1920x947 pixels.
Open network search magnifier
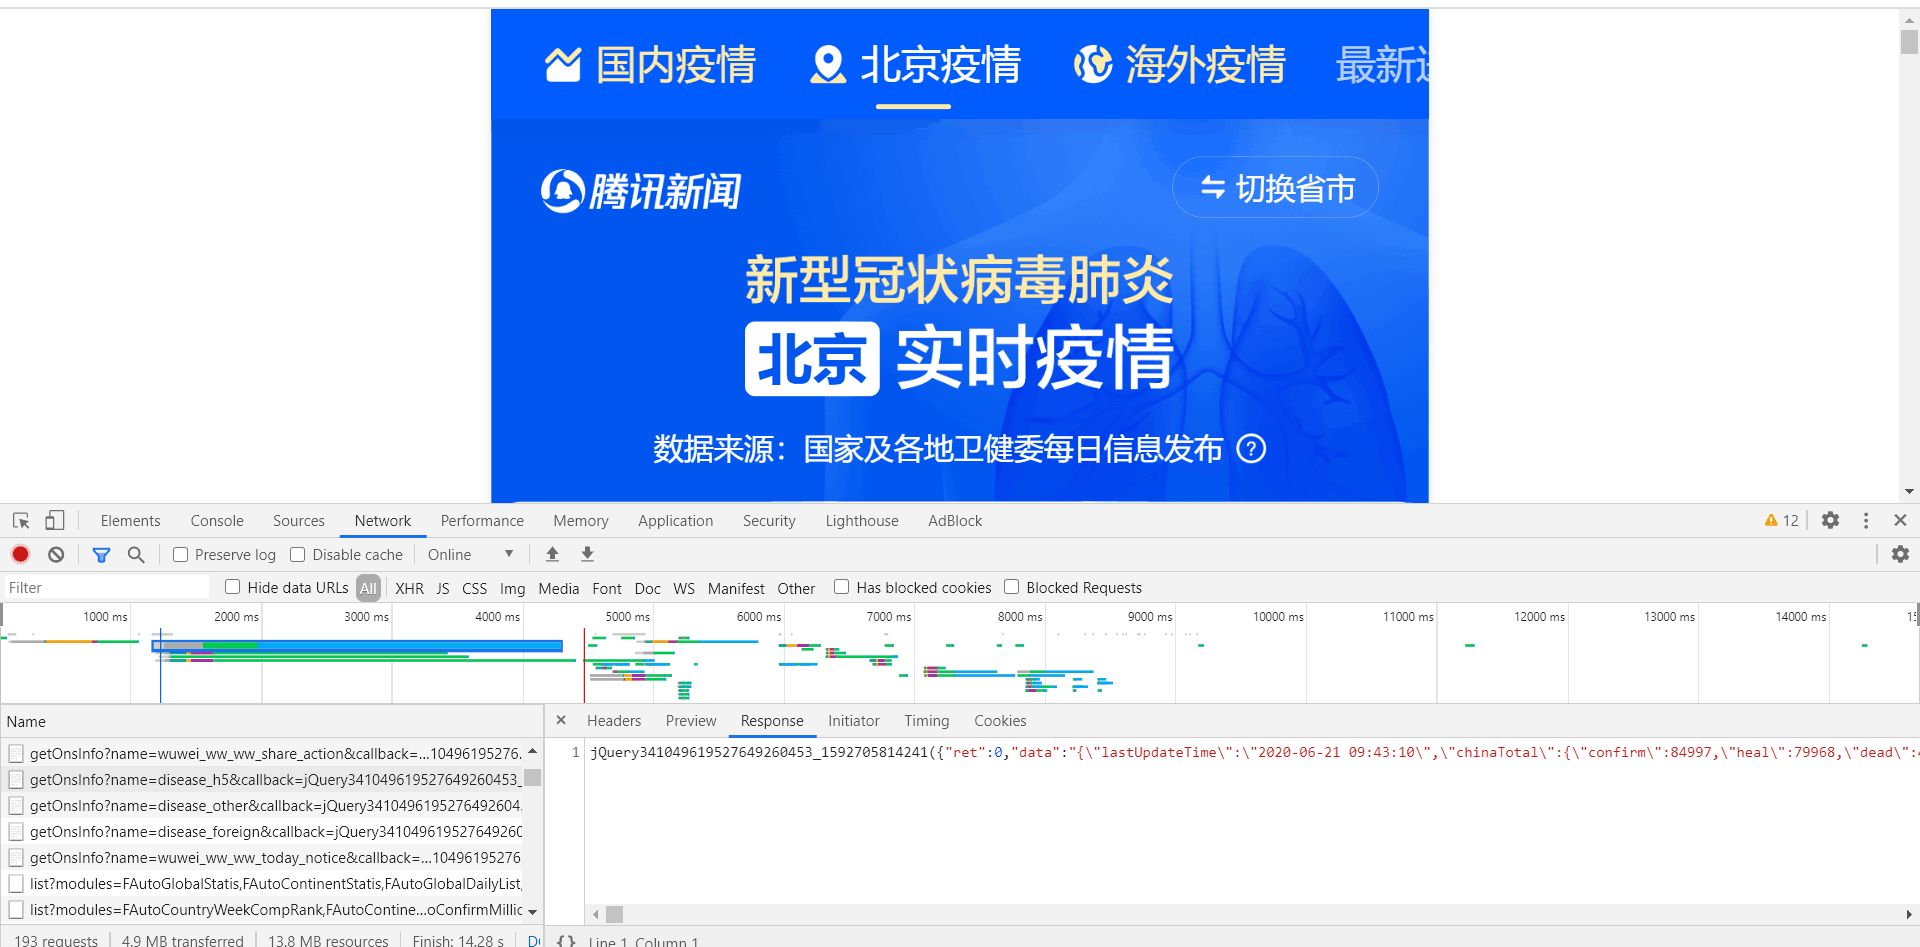tap(136, 554)
